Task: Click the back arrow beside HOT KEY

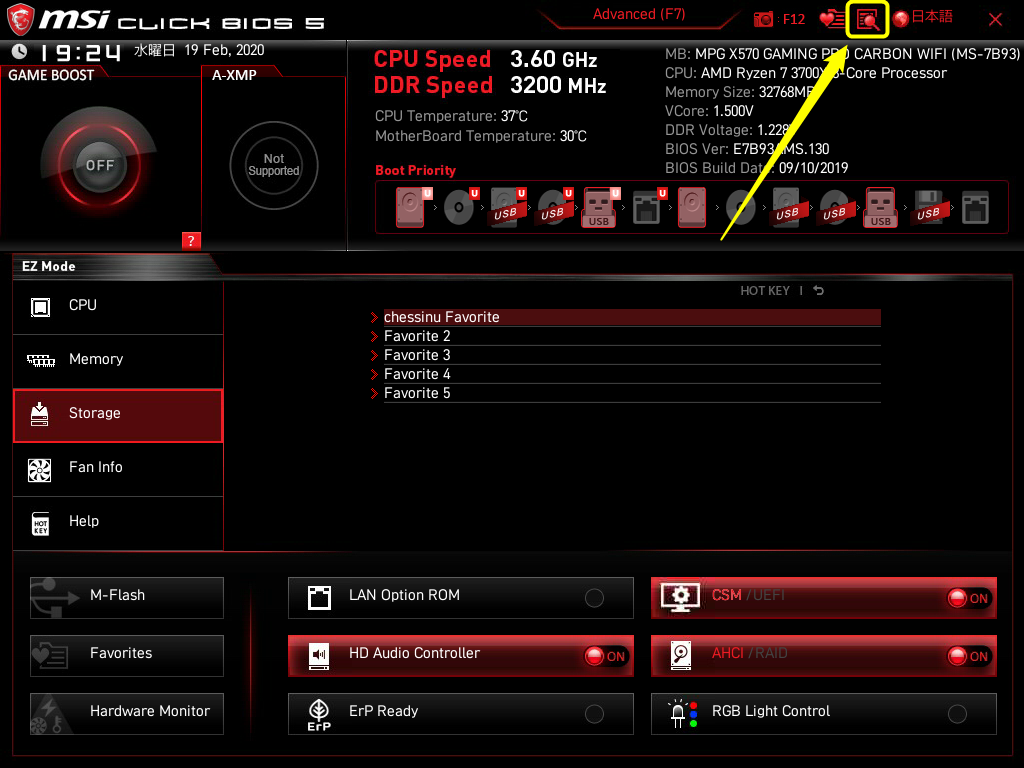Action: click(x=818, y=291)
